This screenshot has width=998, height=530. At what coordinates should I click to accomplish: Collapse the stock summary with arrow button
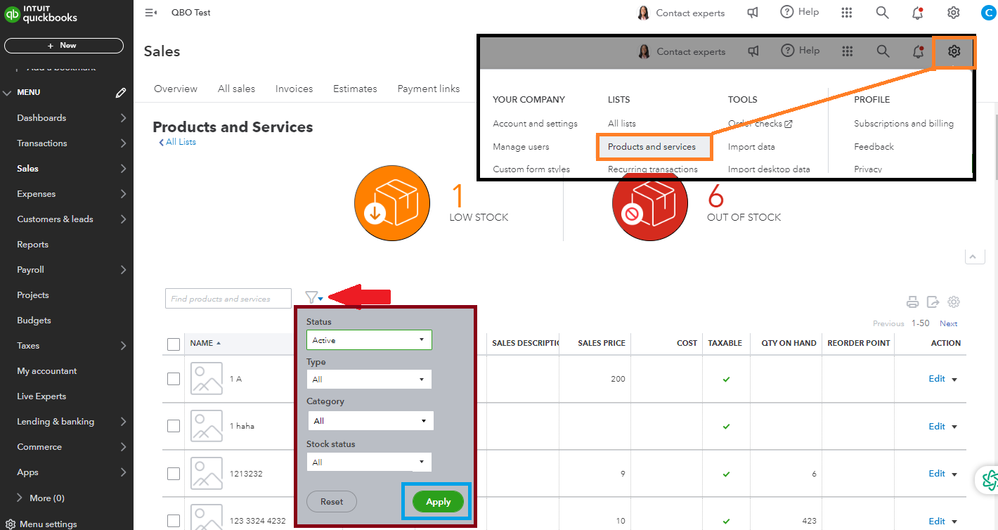(973, 257)
